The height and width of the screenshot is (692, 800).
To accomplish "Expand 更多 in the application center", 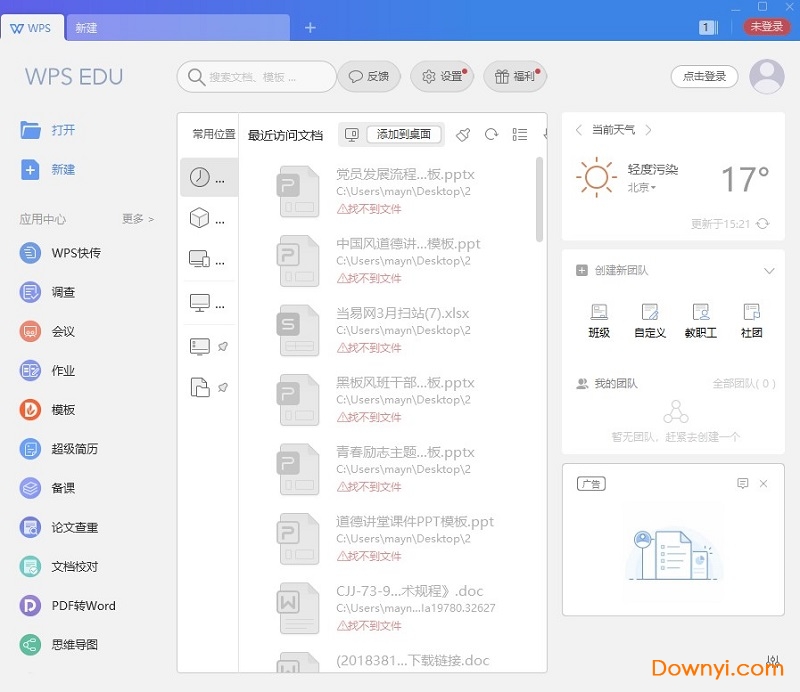I will [138, 219].
